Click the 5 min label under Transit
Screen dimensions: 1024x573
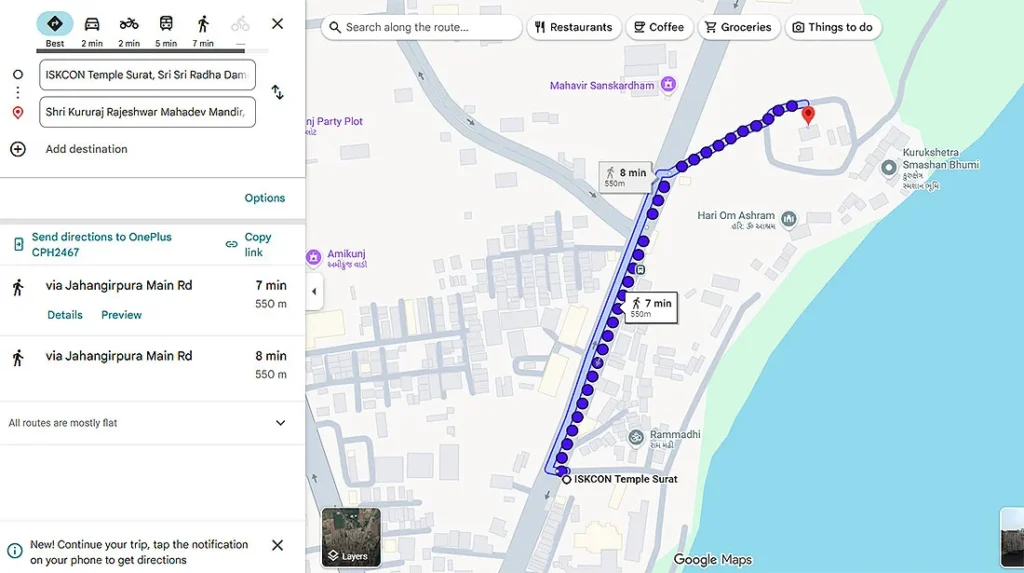pyautogui.click(x=166, y=44)
